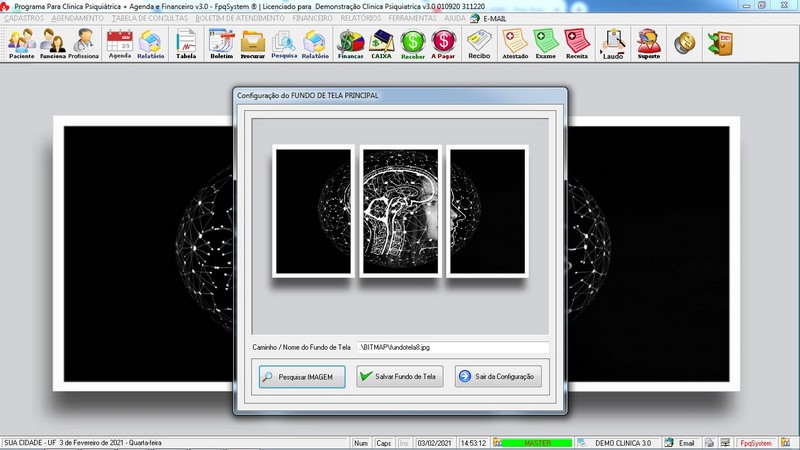Click the exit door toolbar icon
Screen dimensions: 800x450
click(x=720, y=43)
